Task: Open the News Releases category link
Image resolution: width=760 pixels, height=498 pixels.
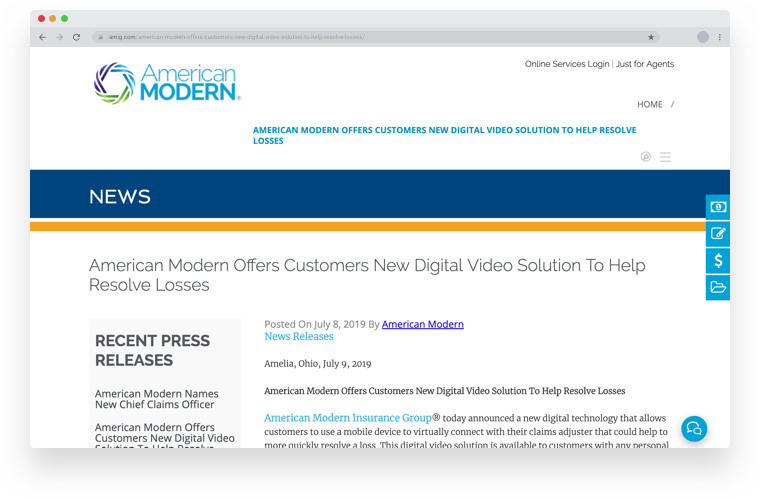Action: click(x=299, y=337)
